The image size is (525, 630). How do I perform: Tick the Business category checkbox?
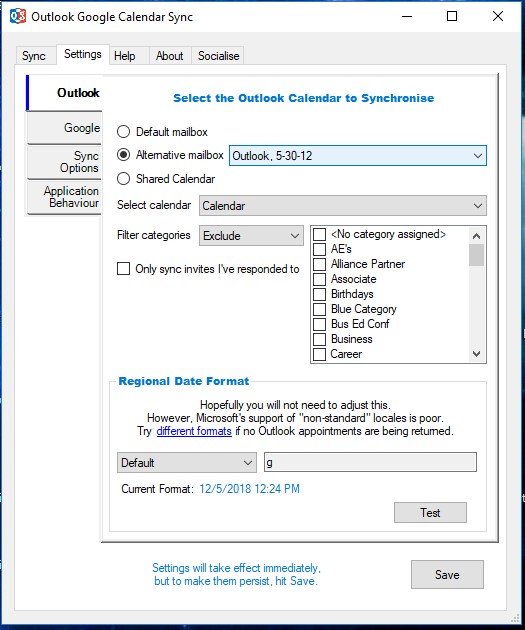[319, 339]
